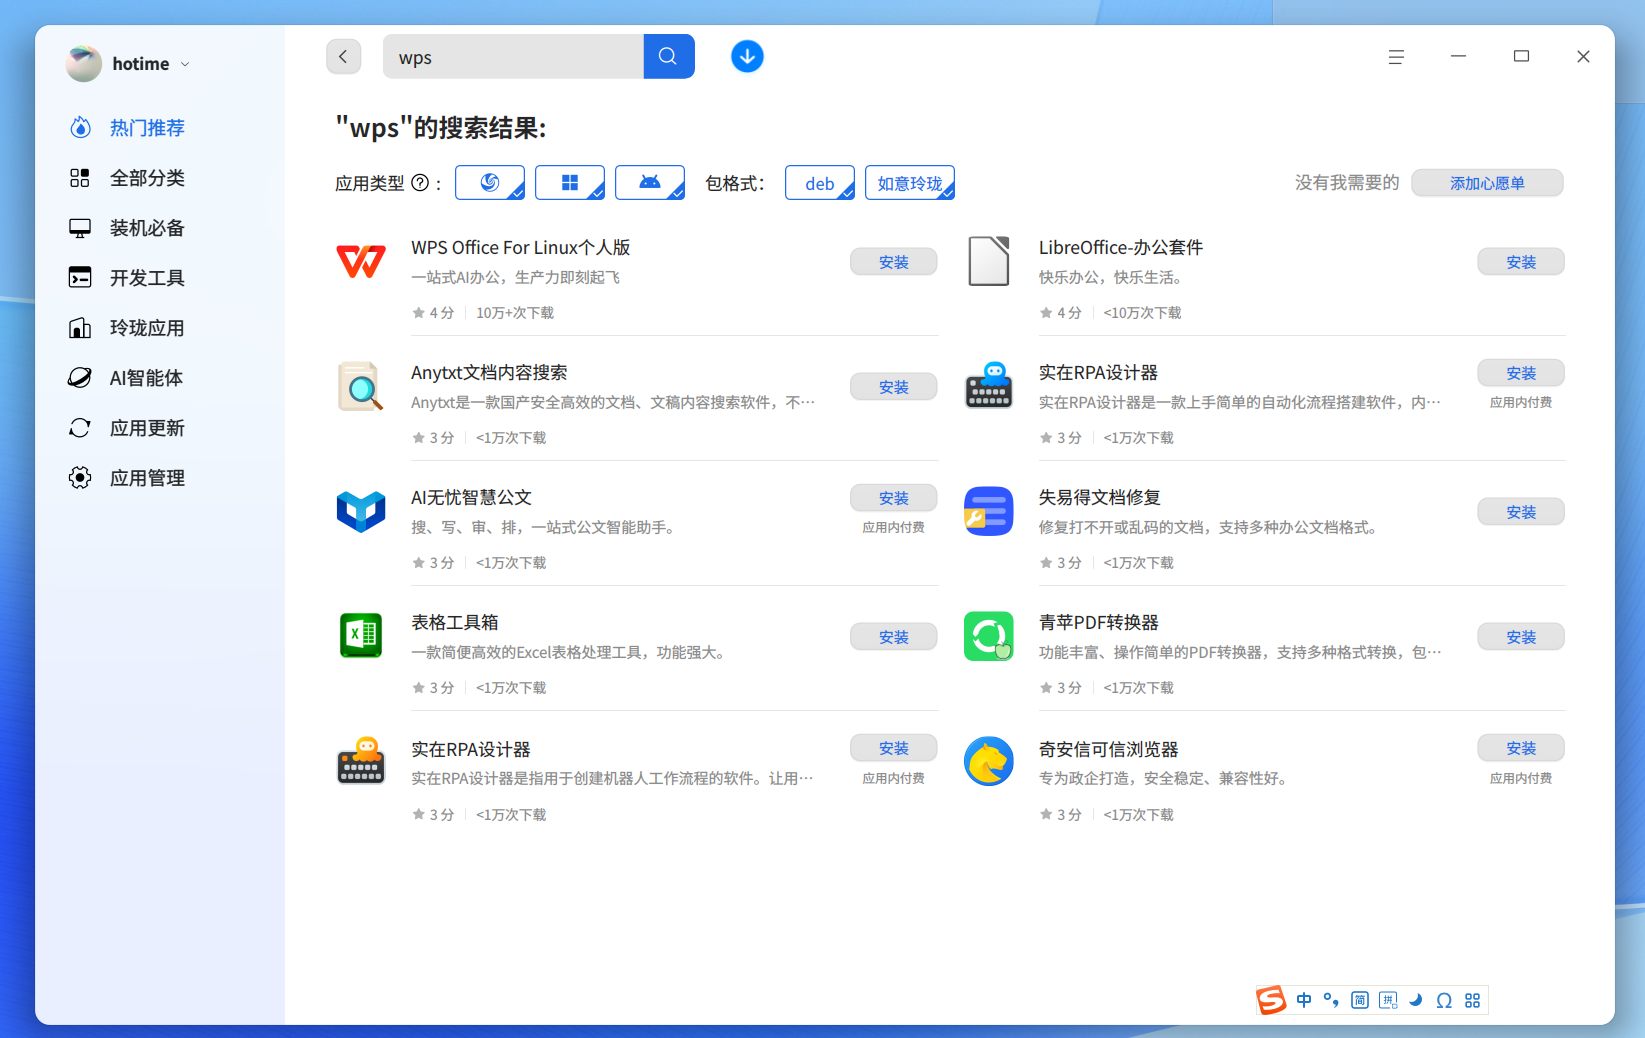This screenshot has height=1038, width=1645.
Task: Open AI智能体 in the sidebar
Action: pos(147,378)
